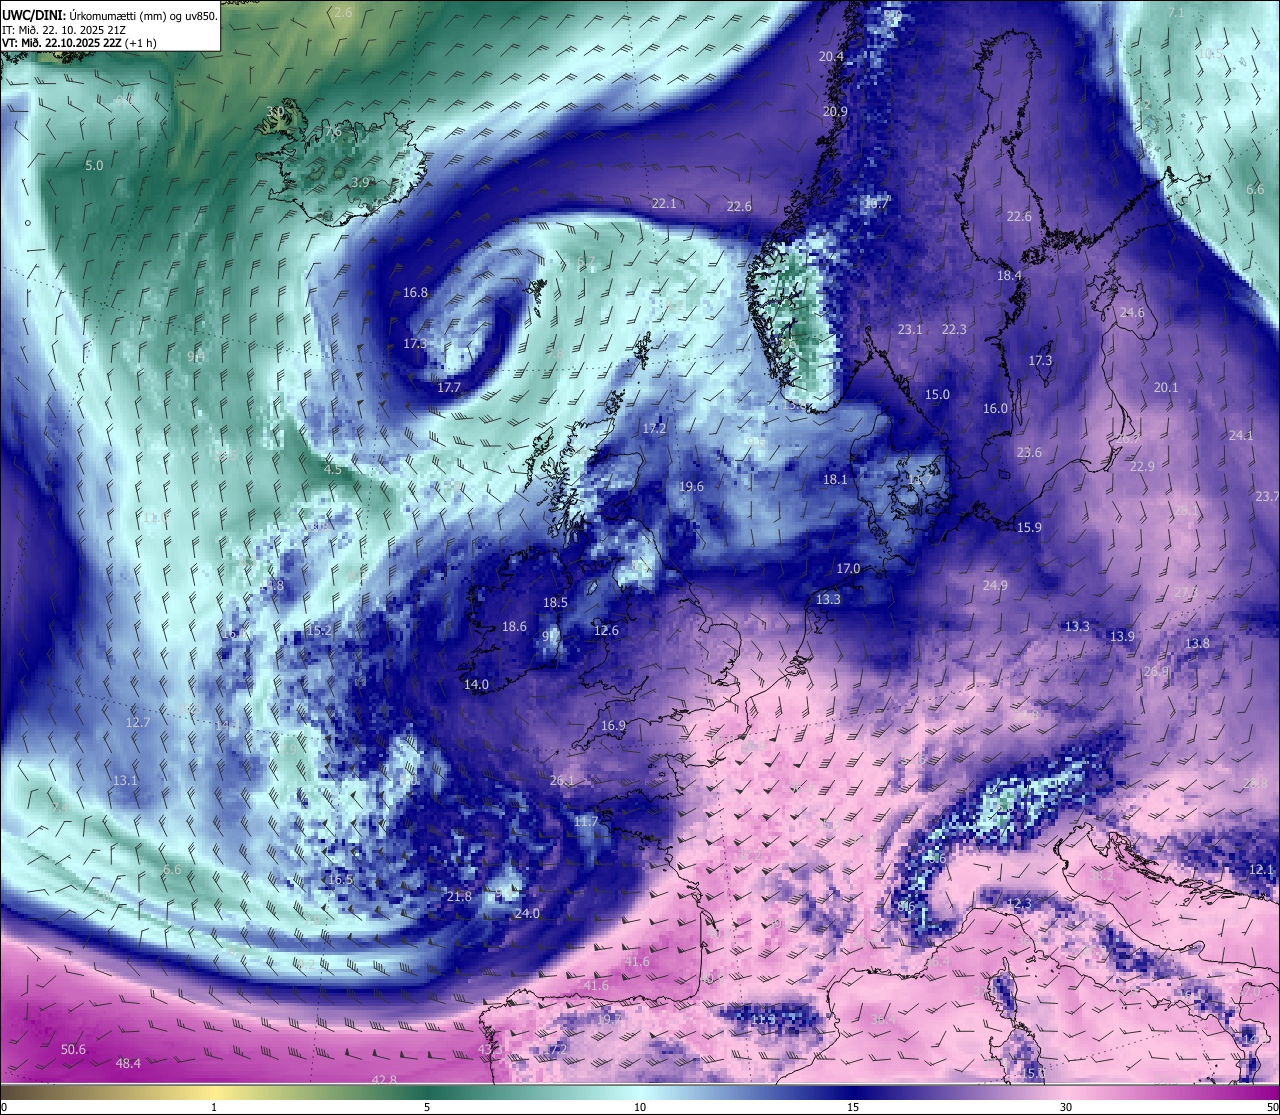Image resolution: width=1280 pixels, height=1115 pixels.
Task: Click the colorbar tick label 15
Action: tap(853, 1107)
